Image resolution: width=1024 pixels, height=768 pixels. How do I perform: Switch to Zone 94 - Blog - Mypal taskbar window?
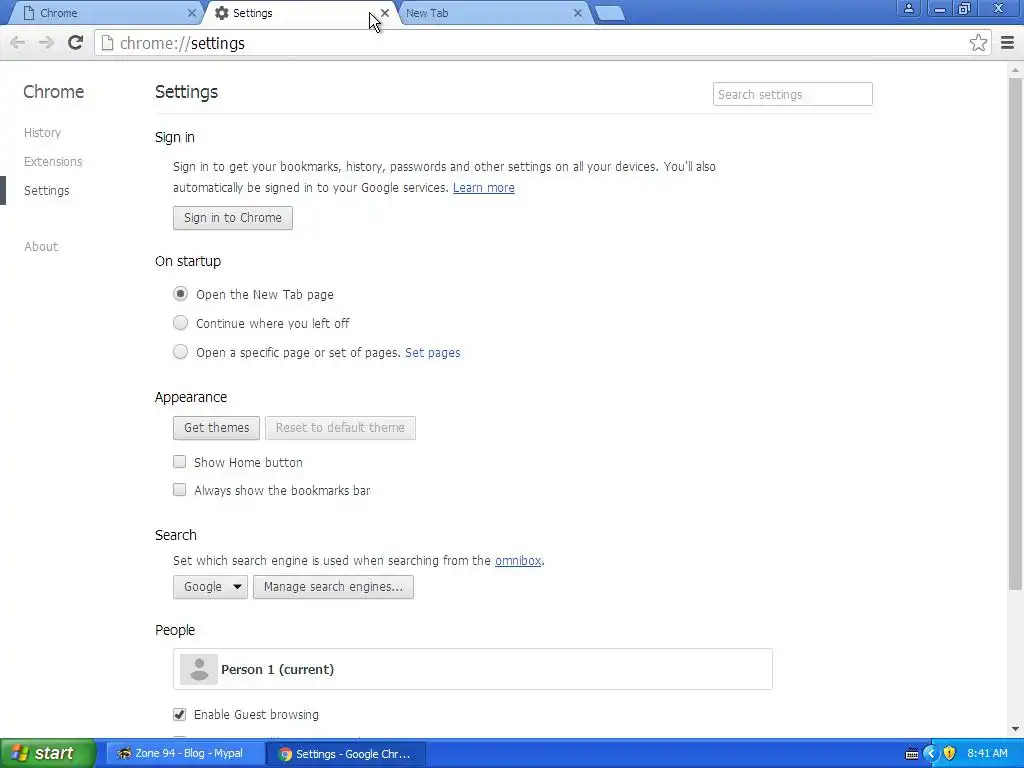pos(183,754)
